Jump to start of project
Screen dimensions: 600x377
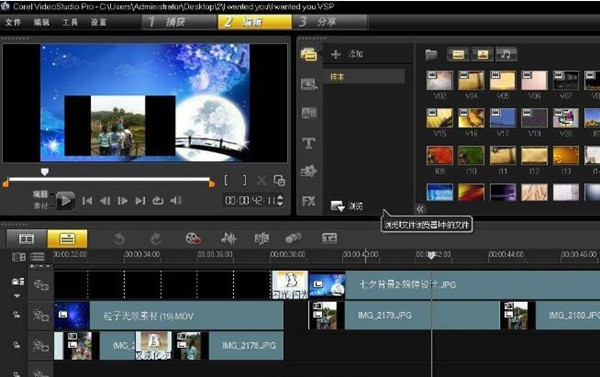(87, 201)
